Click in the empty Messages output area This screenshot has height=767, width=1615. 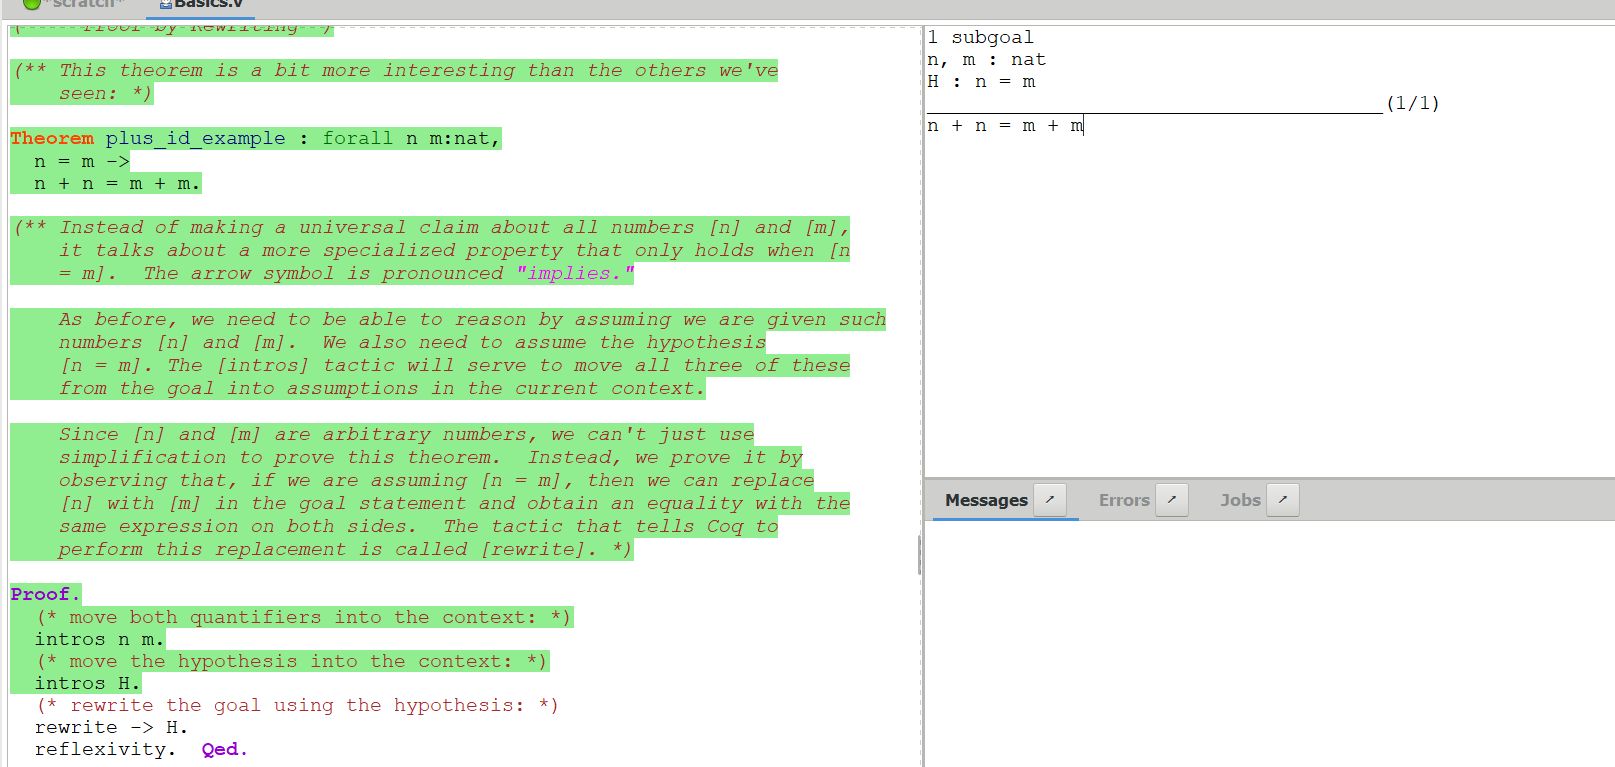click(1269, 643)
